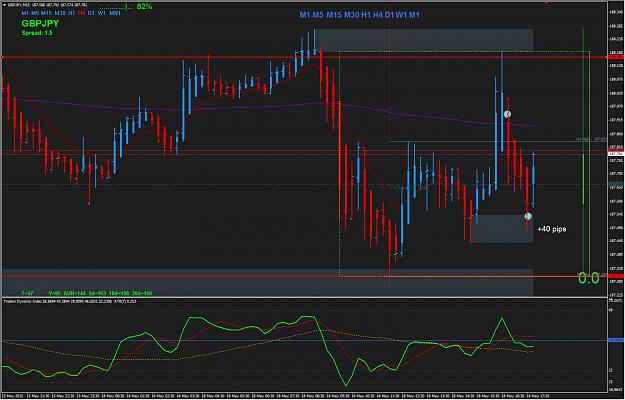
Task: Click the blue level marker on the indicator scale
Action: click(x=616, y=340)
